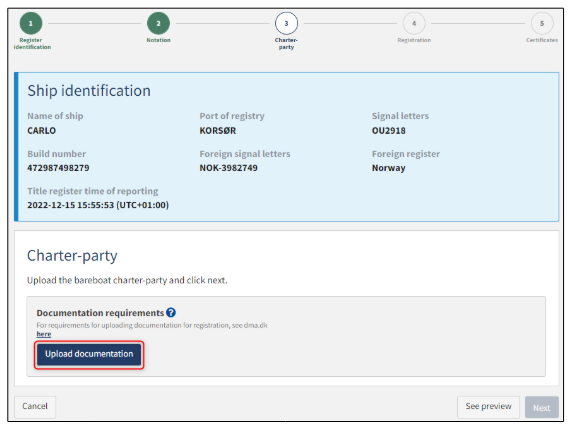Click the Charter-party step label
This screenshot has height=429, width=569.
[x=286, y=44]
